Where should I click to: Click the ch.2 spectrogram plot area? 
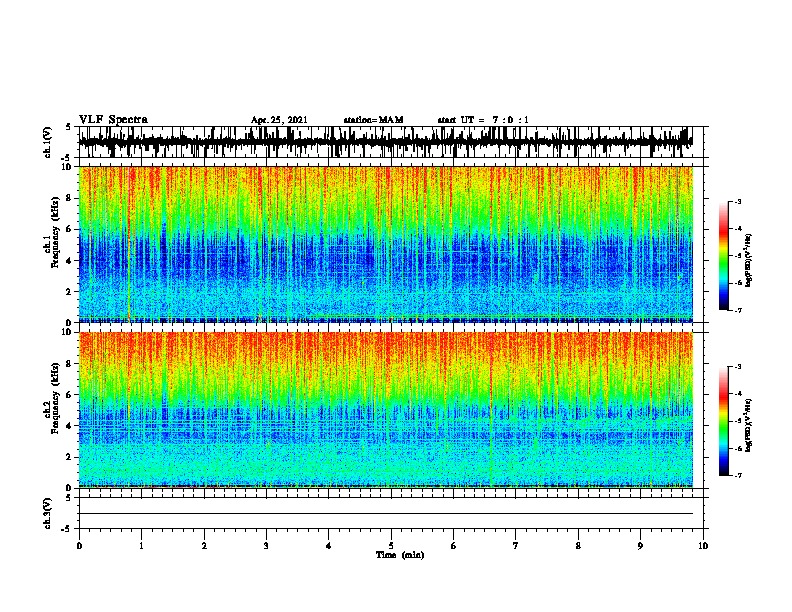point(385,410)
